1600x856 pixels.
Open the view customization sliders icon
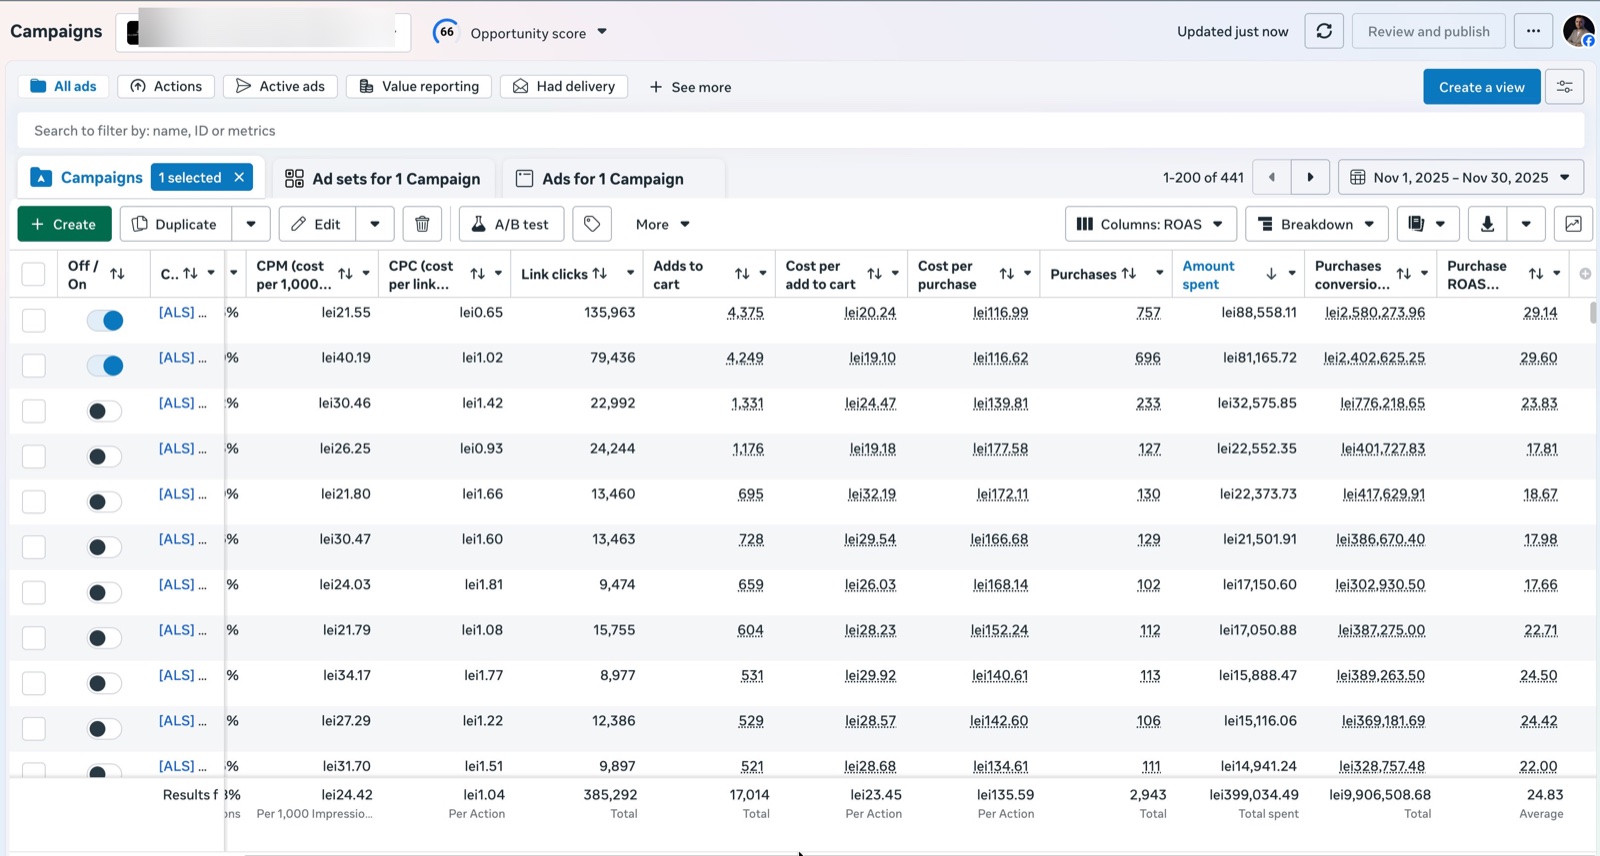(1564, 87)
